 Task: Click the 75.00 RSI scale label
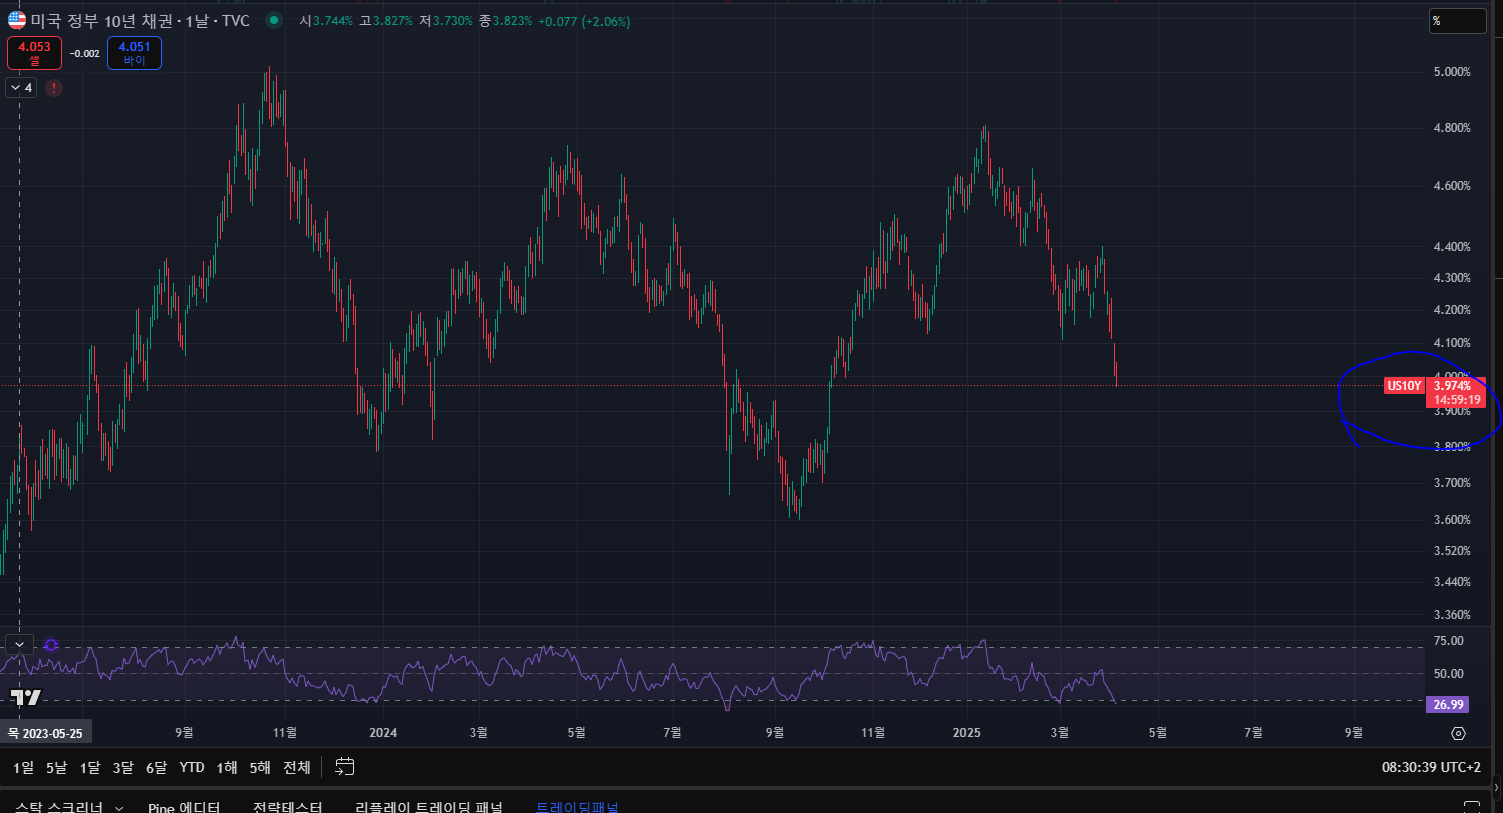(x=1448, y=641)
